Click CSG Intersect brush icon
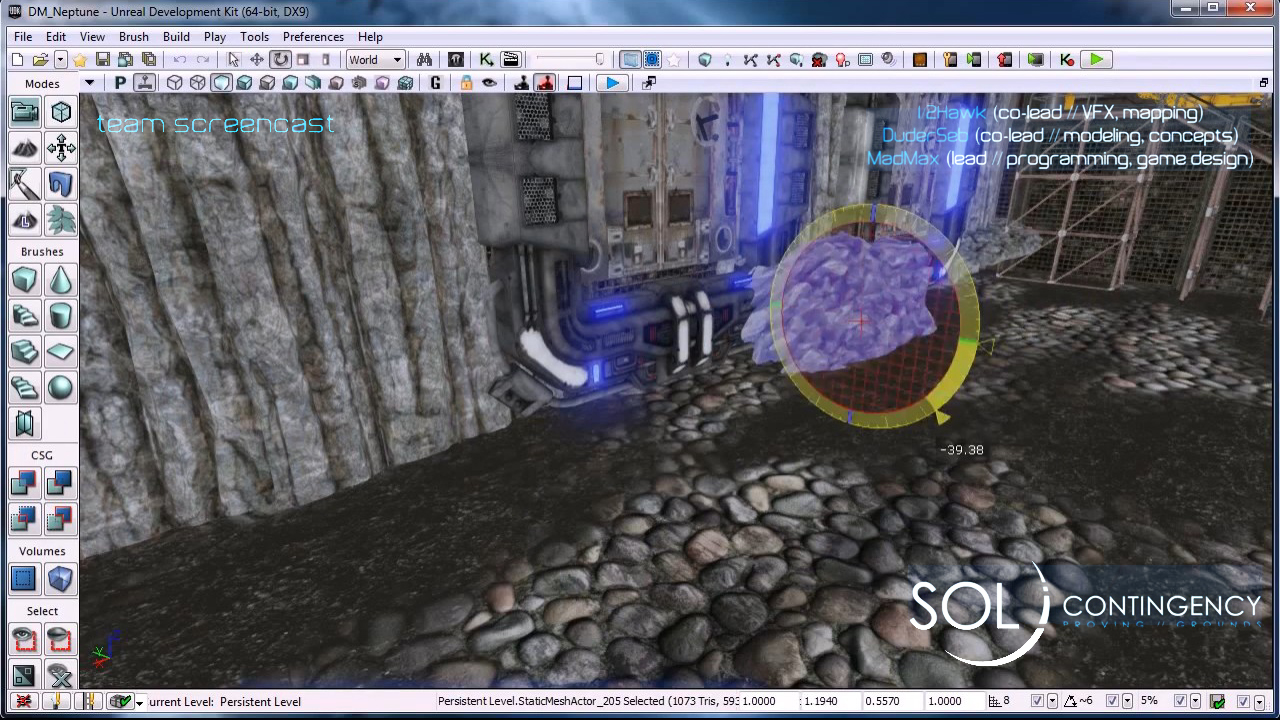Screen dimensions: 1280x720 pyautogui.click(x=24, y=519)
